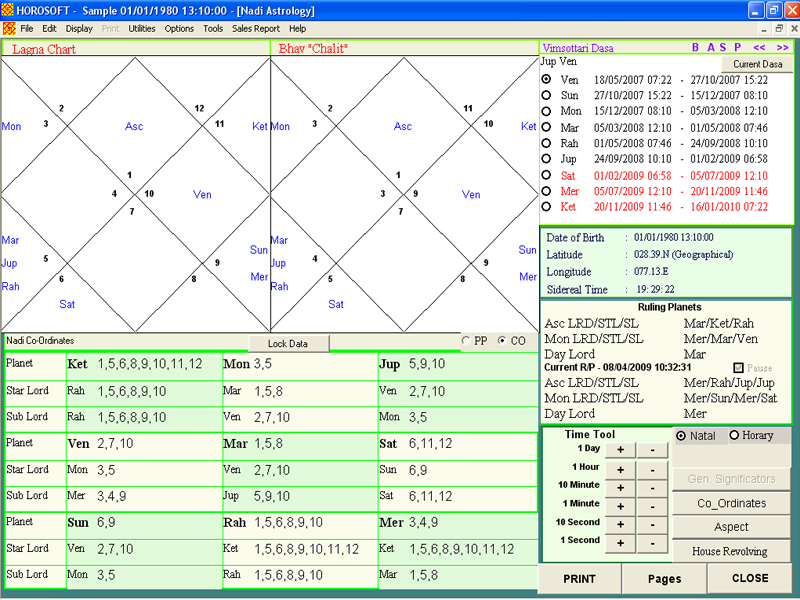Image resolution: width=800 pixels, height=600 pixels.
Task: Select the Mar dasa period radio button
Action: click(546, 127)
